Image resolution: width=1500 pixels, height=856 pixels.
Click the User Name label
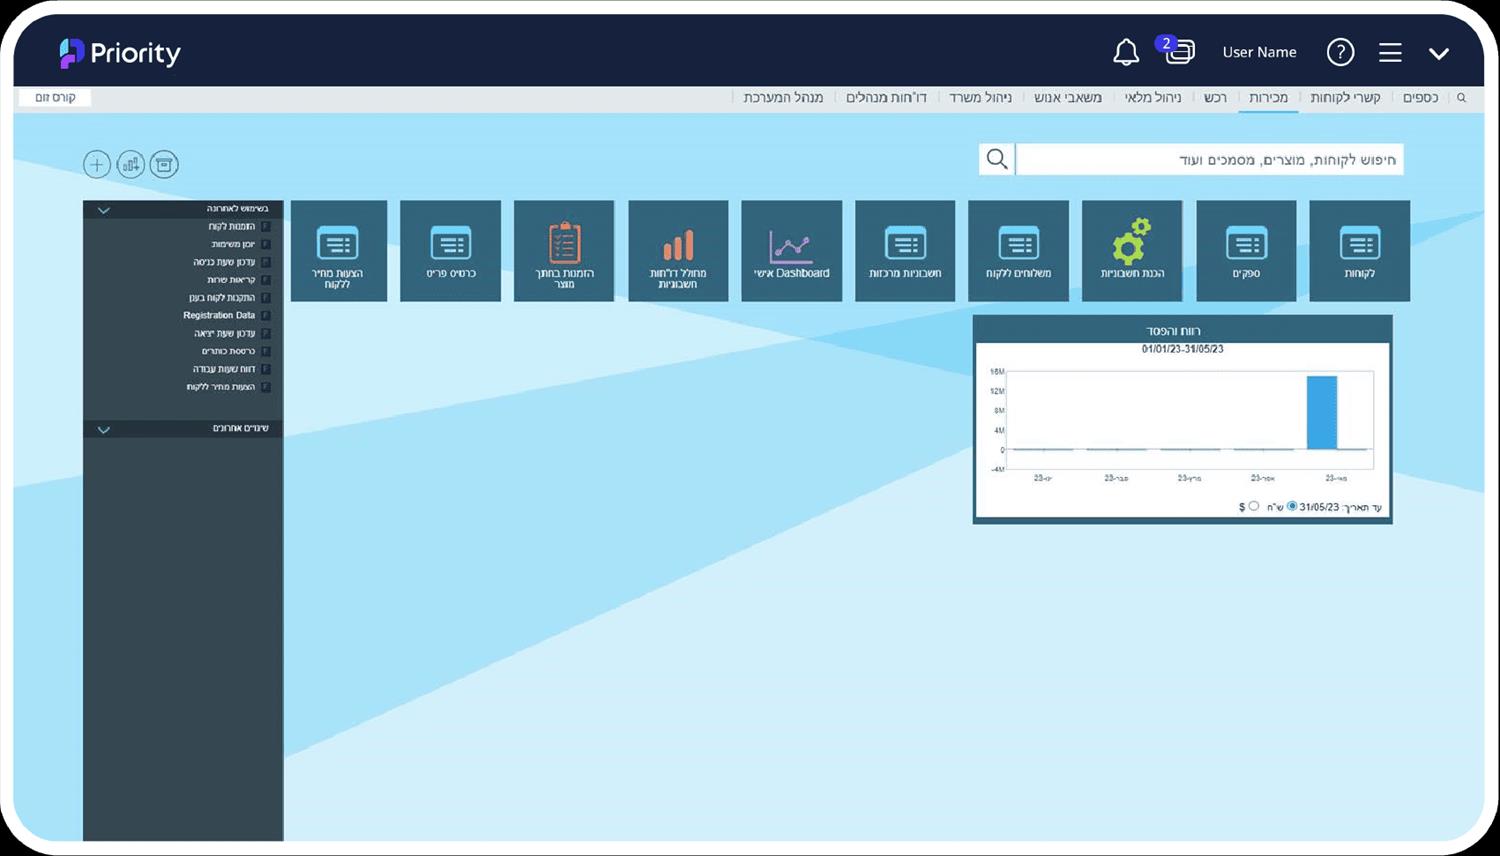click(x=1259, y=52)
